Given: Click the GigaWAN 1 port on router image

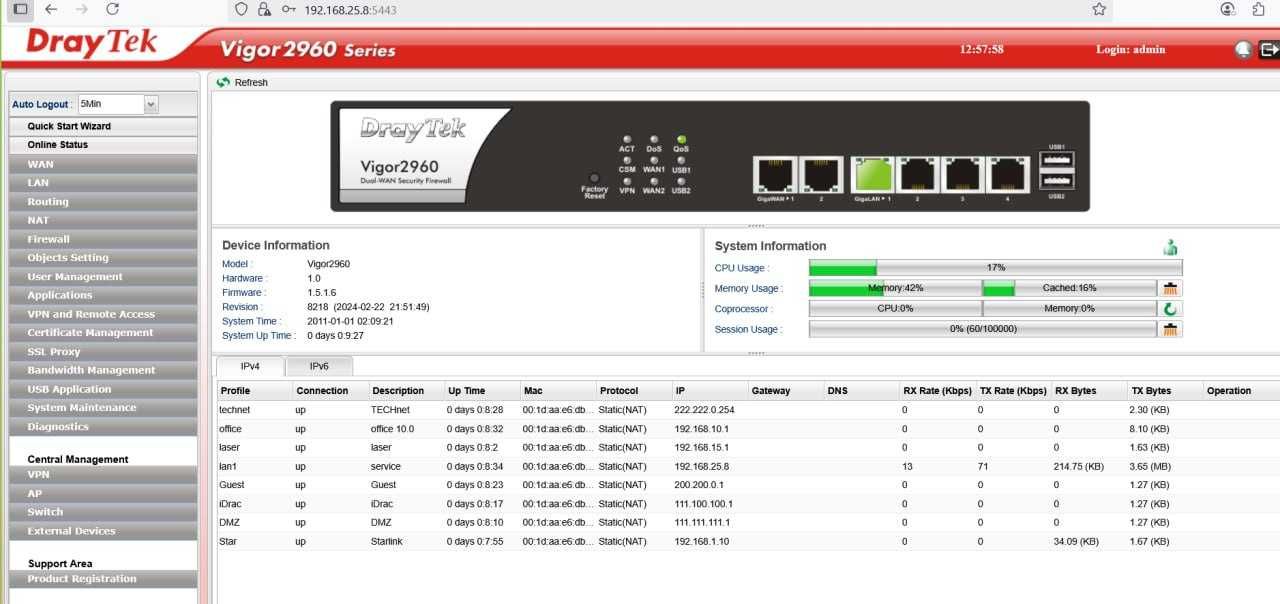Looking at the screenshot, I should pyautogui.click(x=775, y=175).
